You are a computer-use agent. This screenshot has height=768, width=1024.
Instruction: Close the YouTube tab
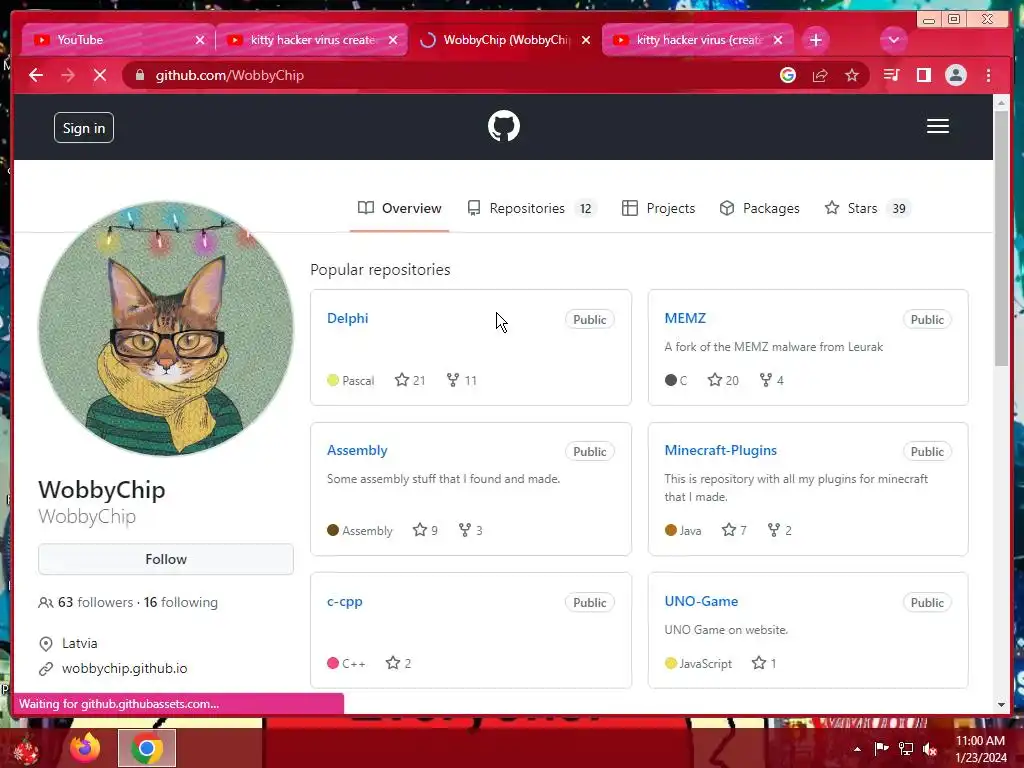tap(200, 40)
